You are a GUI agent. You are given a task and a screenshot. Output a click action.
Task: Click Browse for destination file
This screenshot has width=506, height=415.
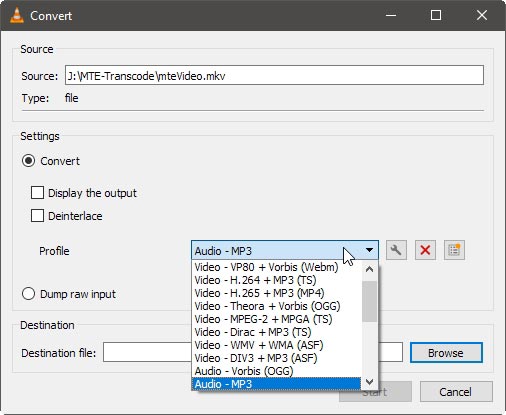tap(446, 353)
